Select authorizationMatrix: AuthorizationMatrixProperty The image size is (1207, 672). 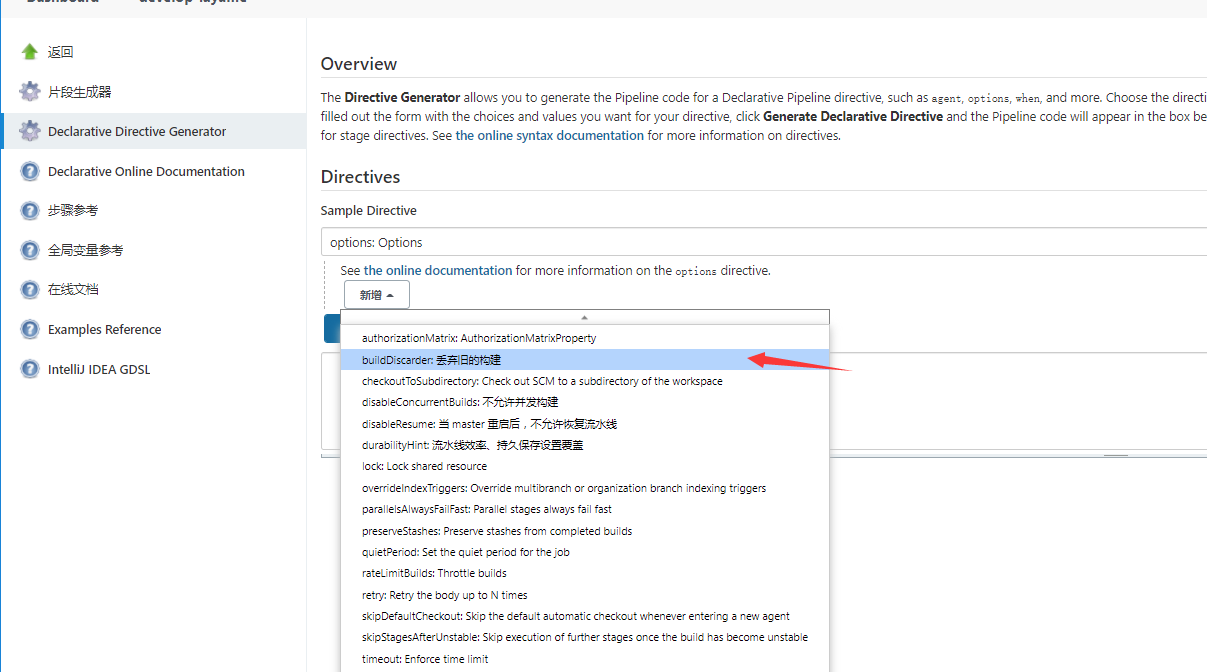(585, 338)
